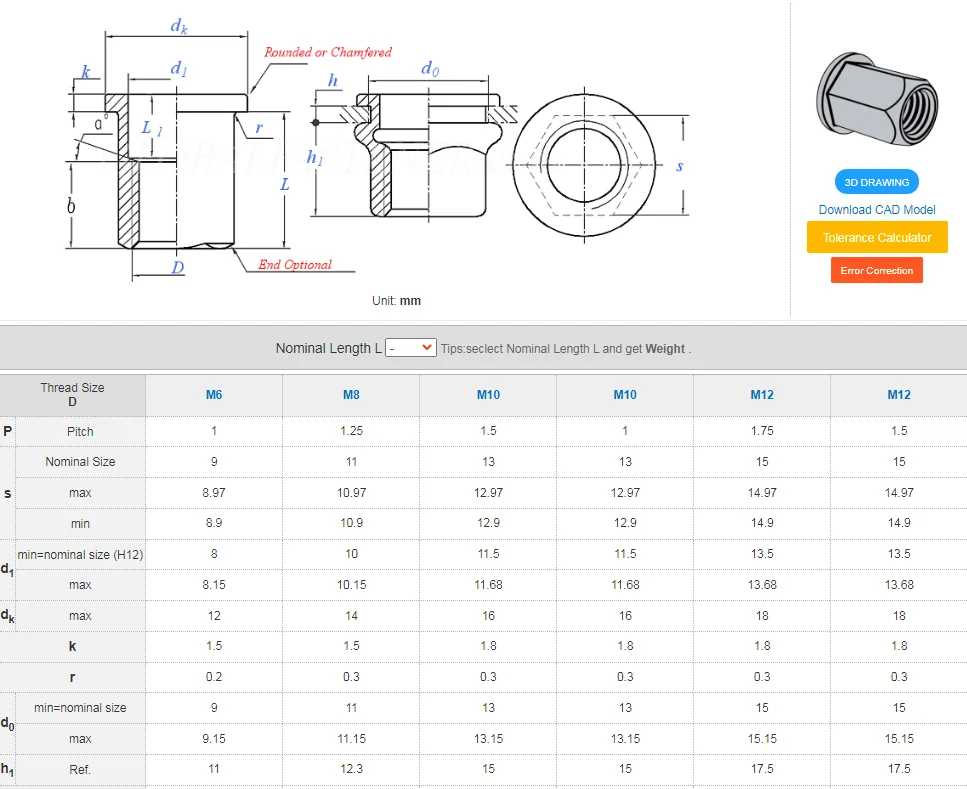This screenshot has width=967, height=789.
Task: Select the M6 column header
Action: tap(213, 395)
